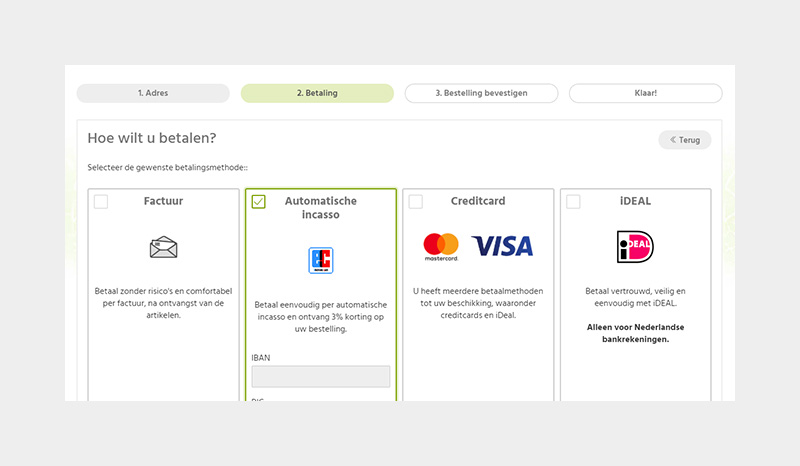Go to step 1. Adres
Viewport: 800px width, 466px height.
pos(153,93)
